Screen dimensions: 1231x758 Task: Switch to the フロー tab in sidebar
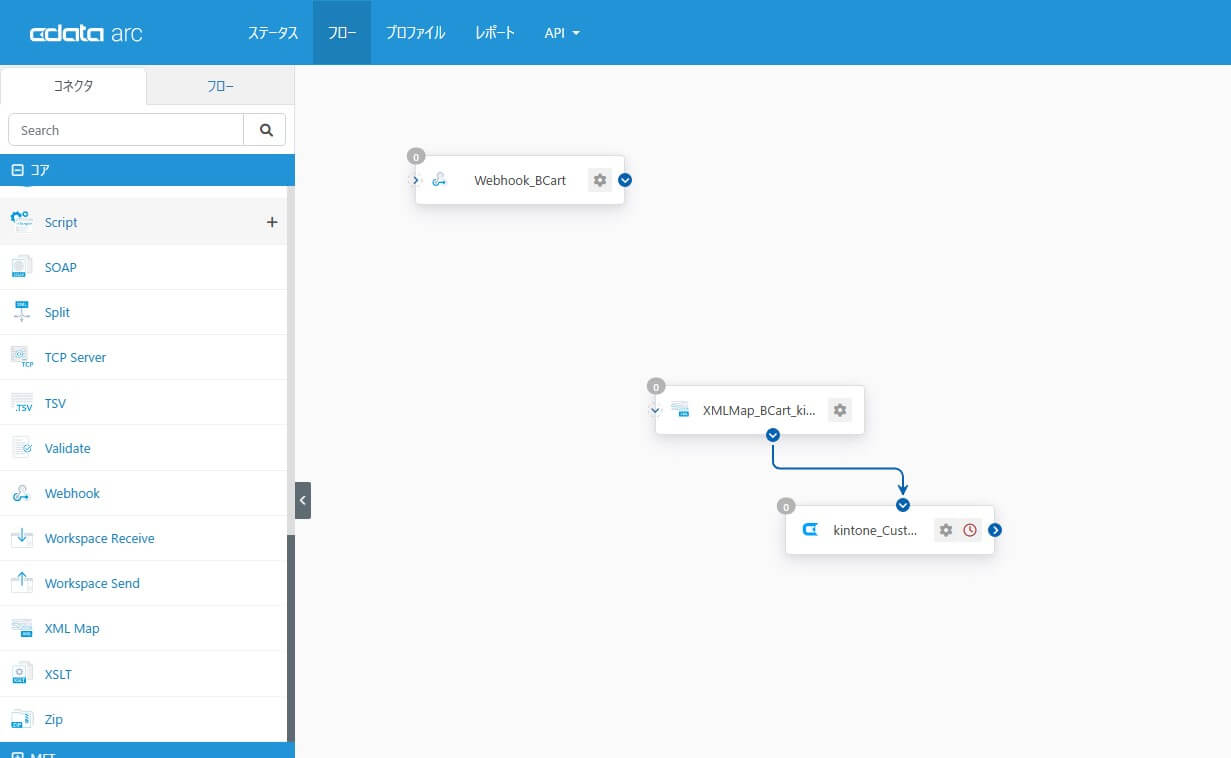[220, 86]
